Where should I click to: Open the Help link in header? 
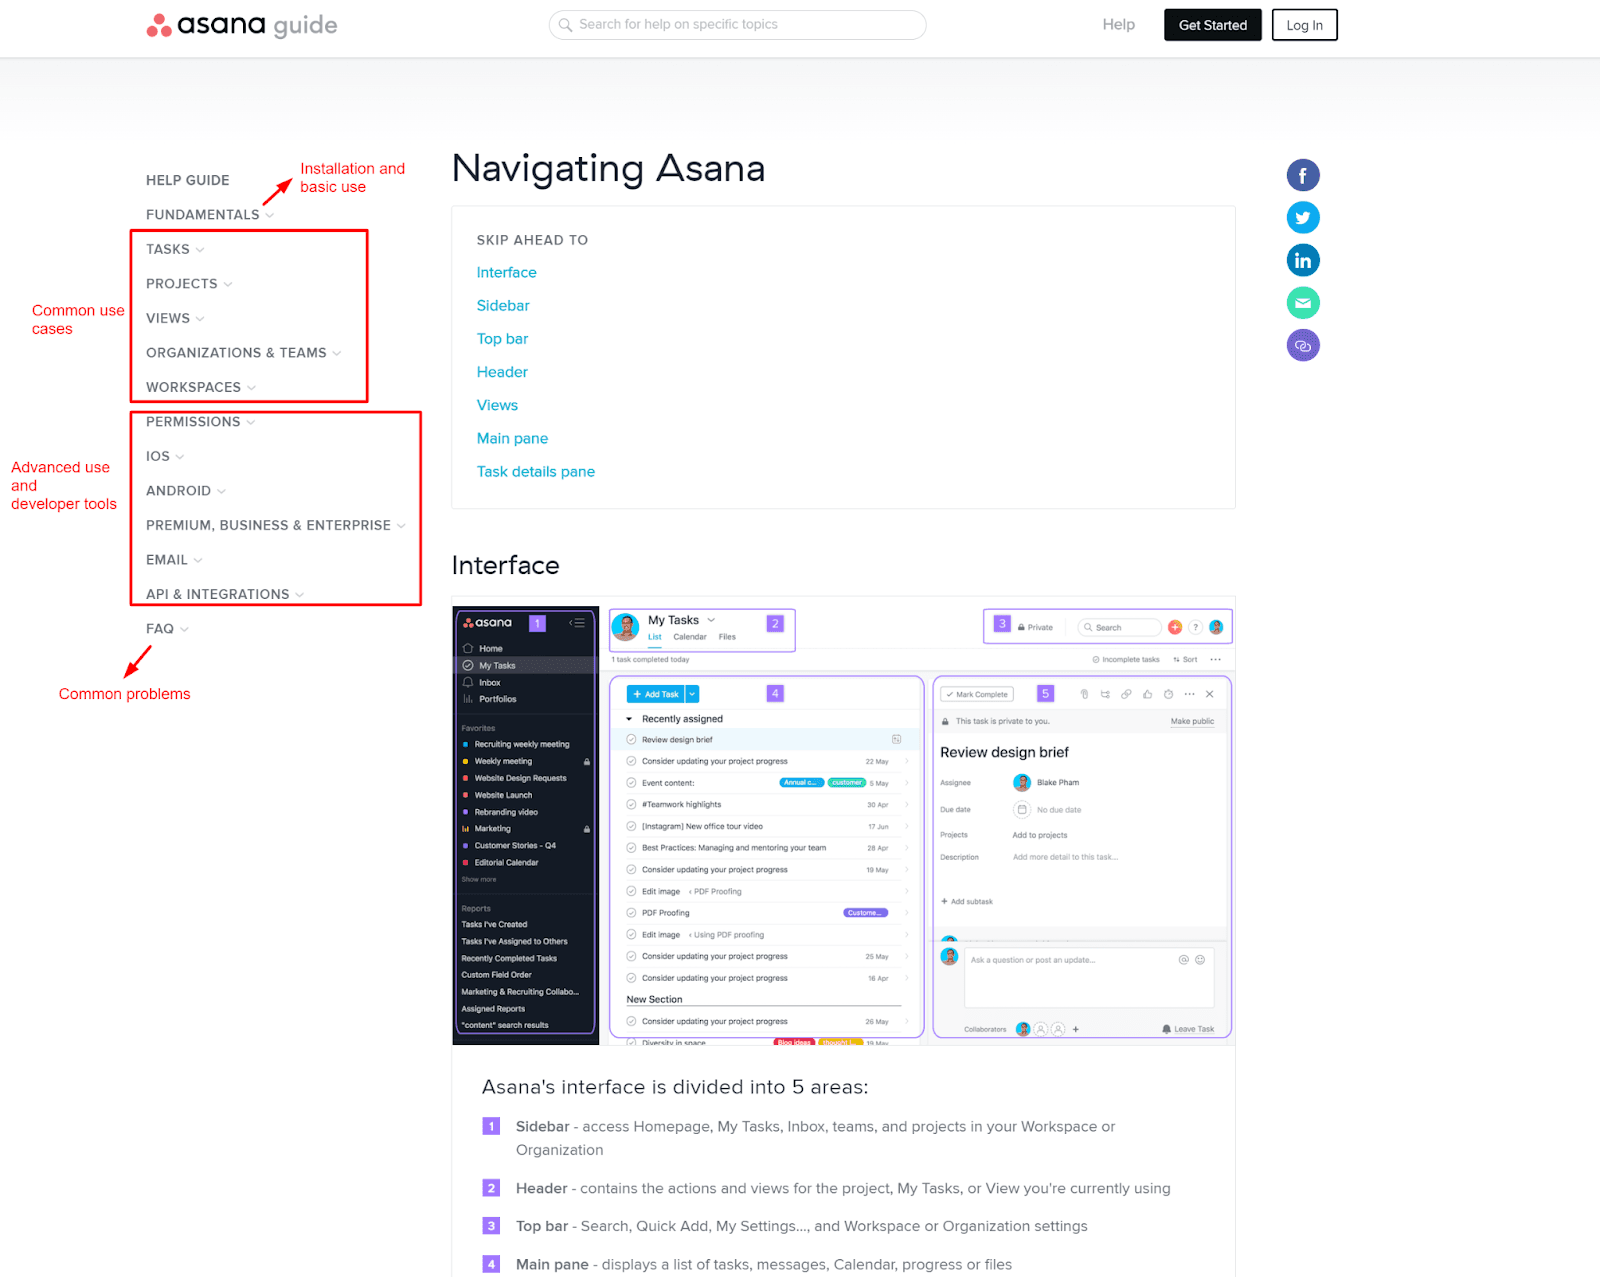click(x=1118, y=25)
